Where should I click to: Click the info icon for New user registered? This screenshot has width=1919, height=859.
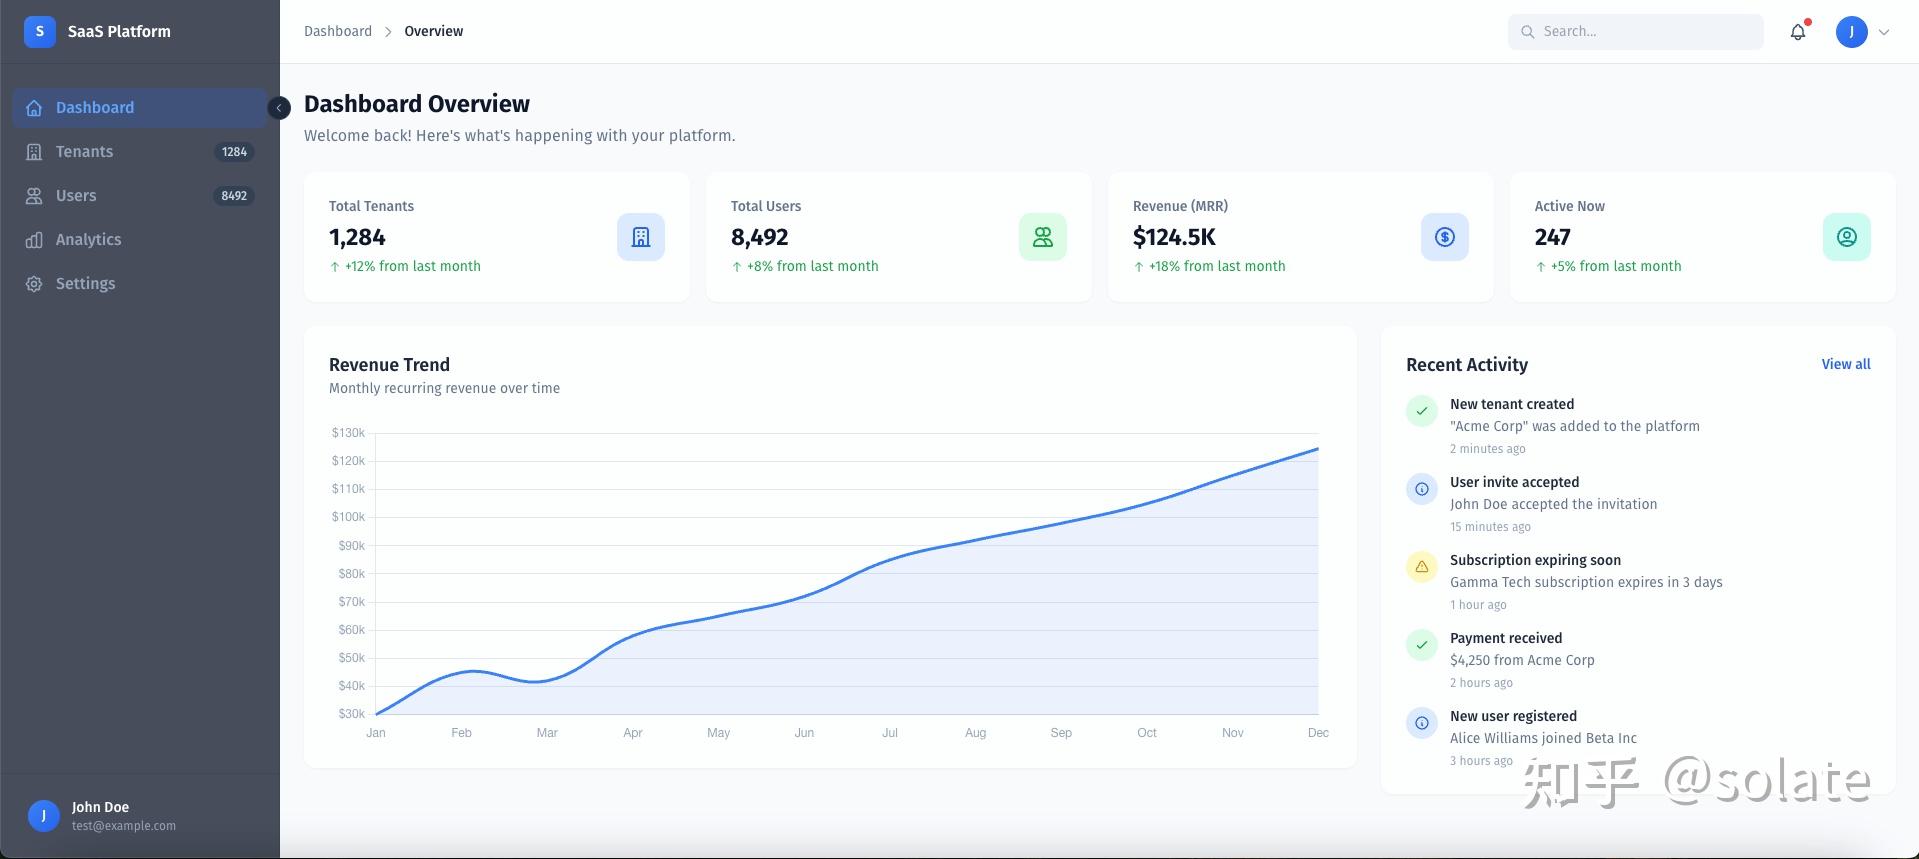click(1422, 723)
